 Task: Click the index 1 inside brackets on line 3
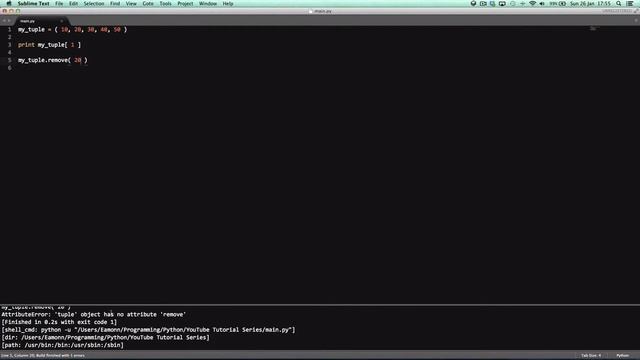point(73,45)
